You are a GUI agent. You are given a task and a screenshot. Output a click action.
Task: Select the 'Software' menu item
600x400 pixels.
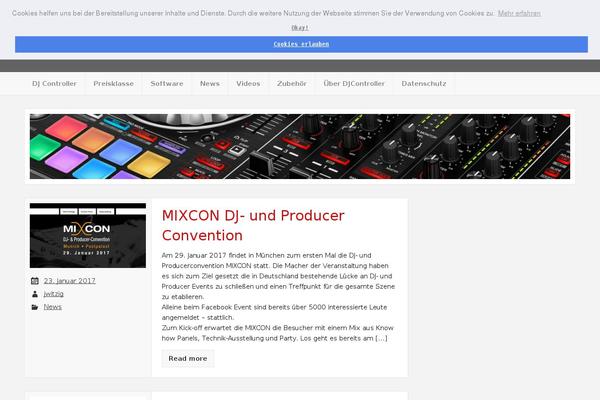click(167, 83)
